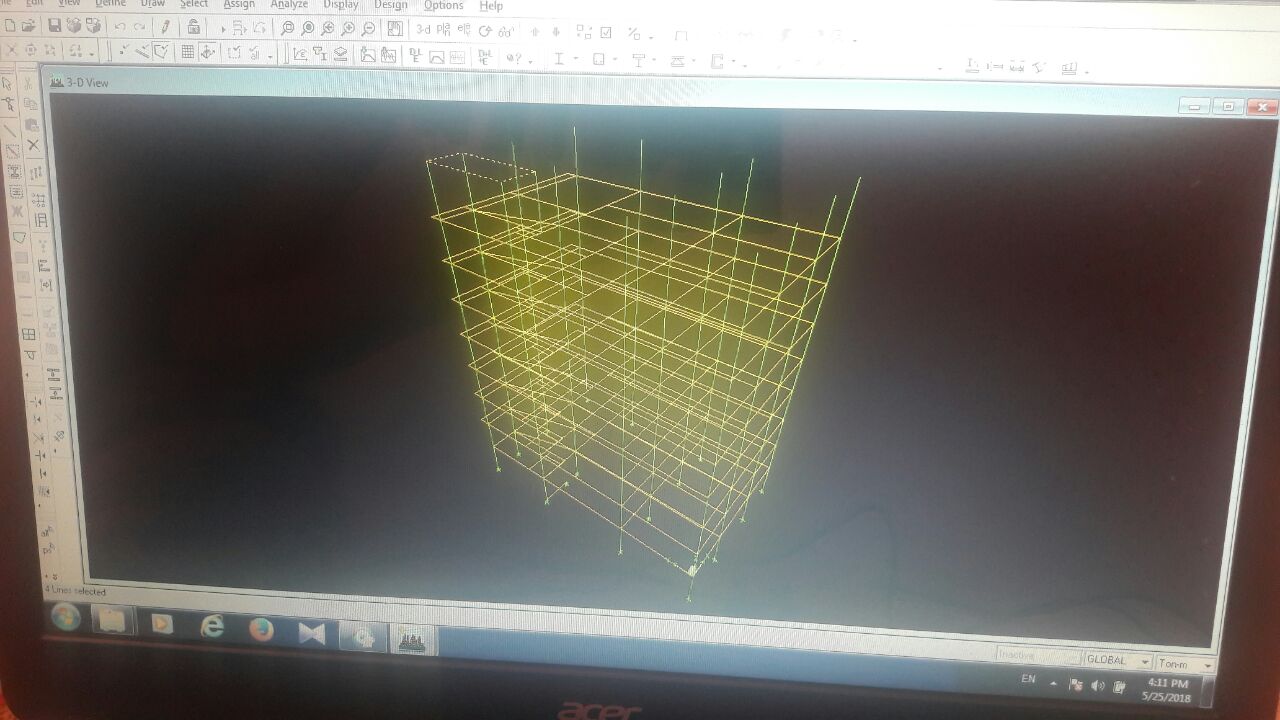Open the Windows Start button
1280x720 pixels.
[65, 617]
